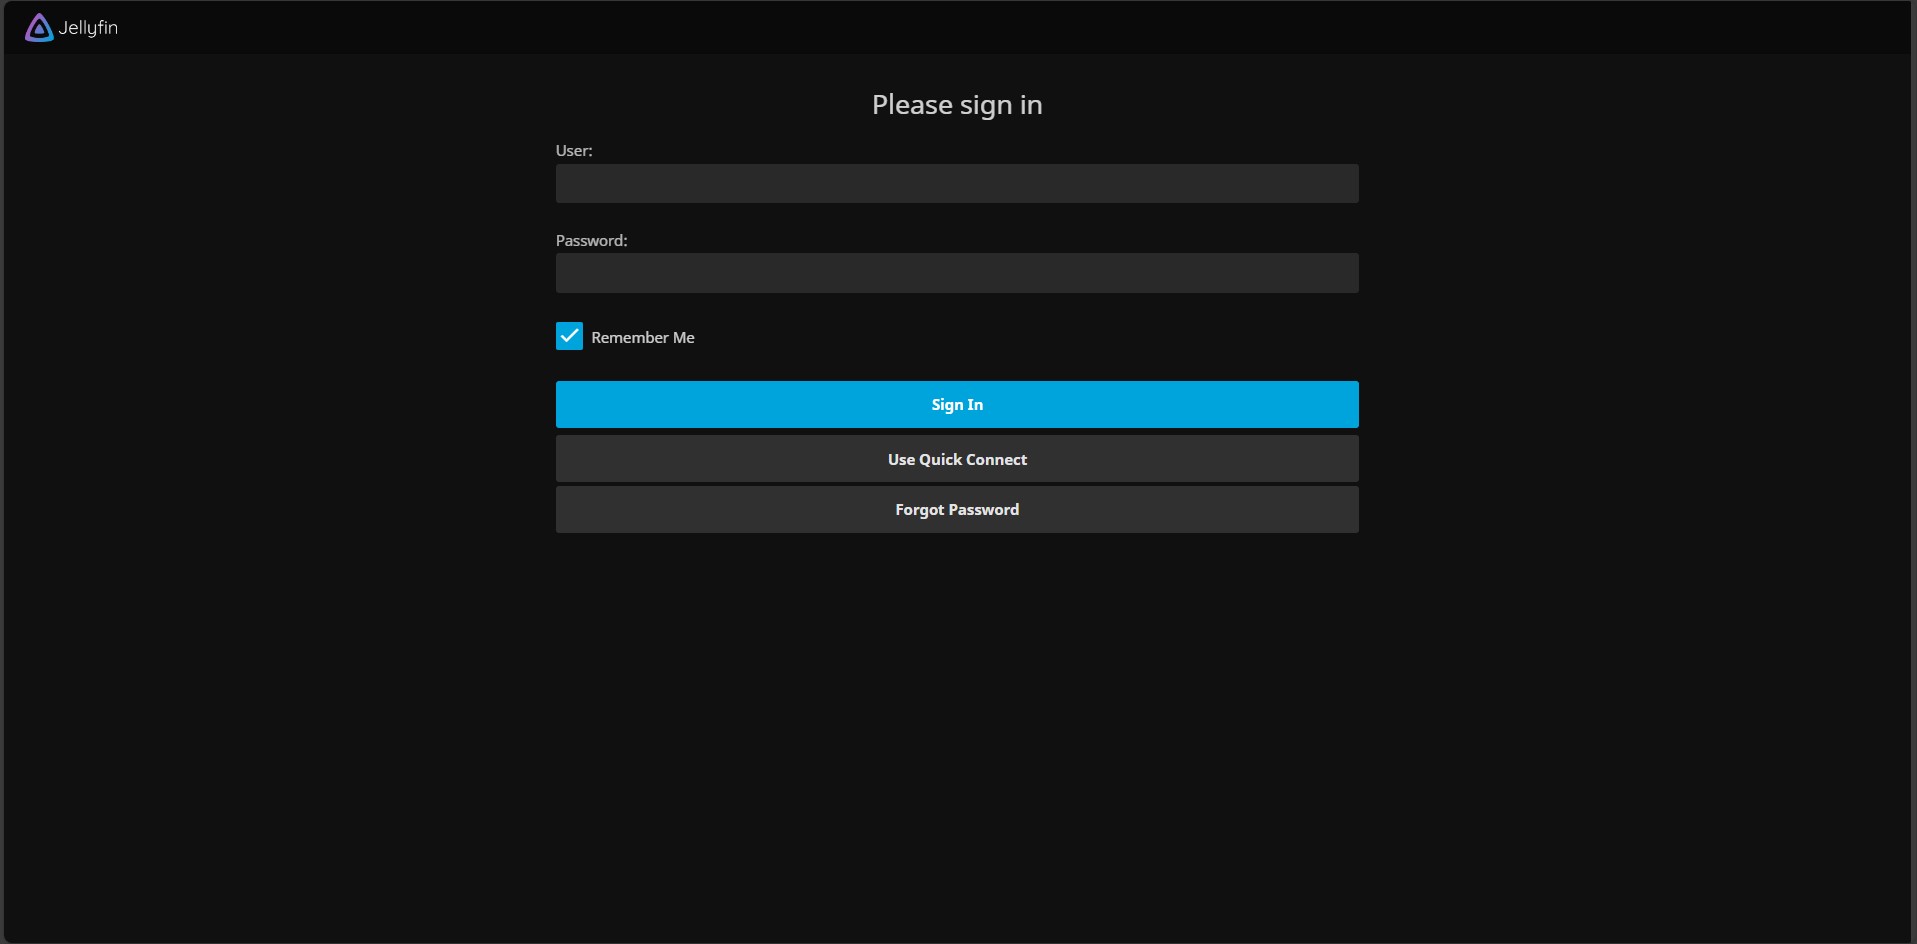Click the Password: field label
Image resolution: width=1917 pixels, height=944 pixels.
(x=591, y=240)
